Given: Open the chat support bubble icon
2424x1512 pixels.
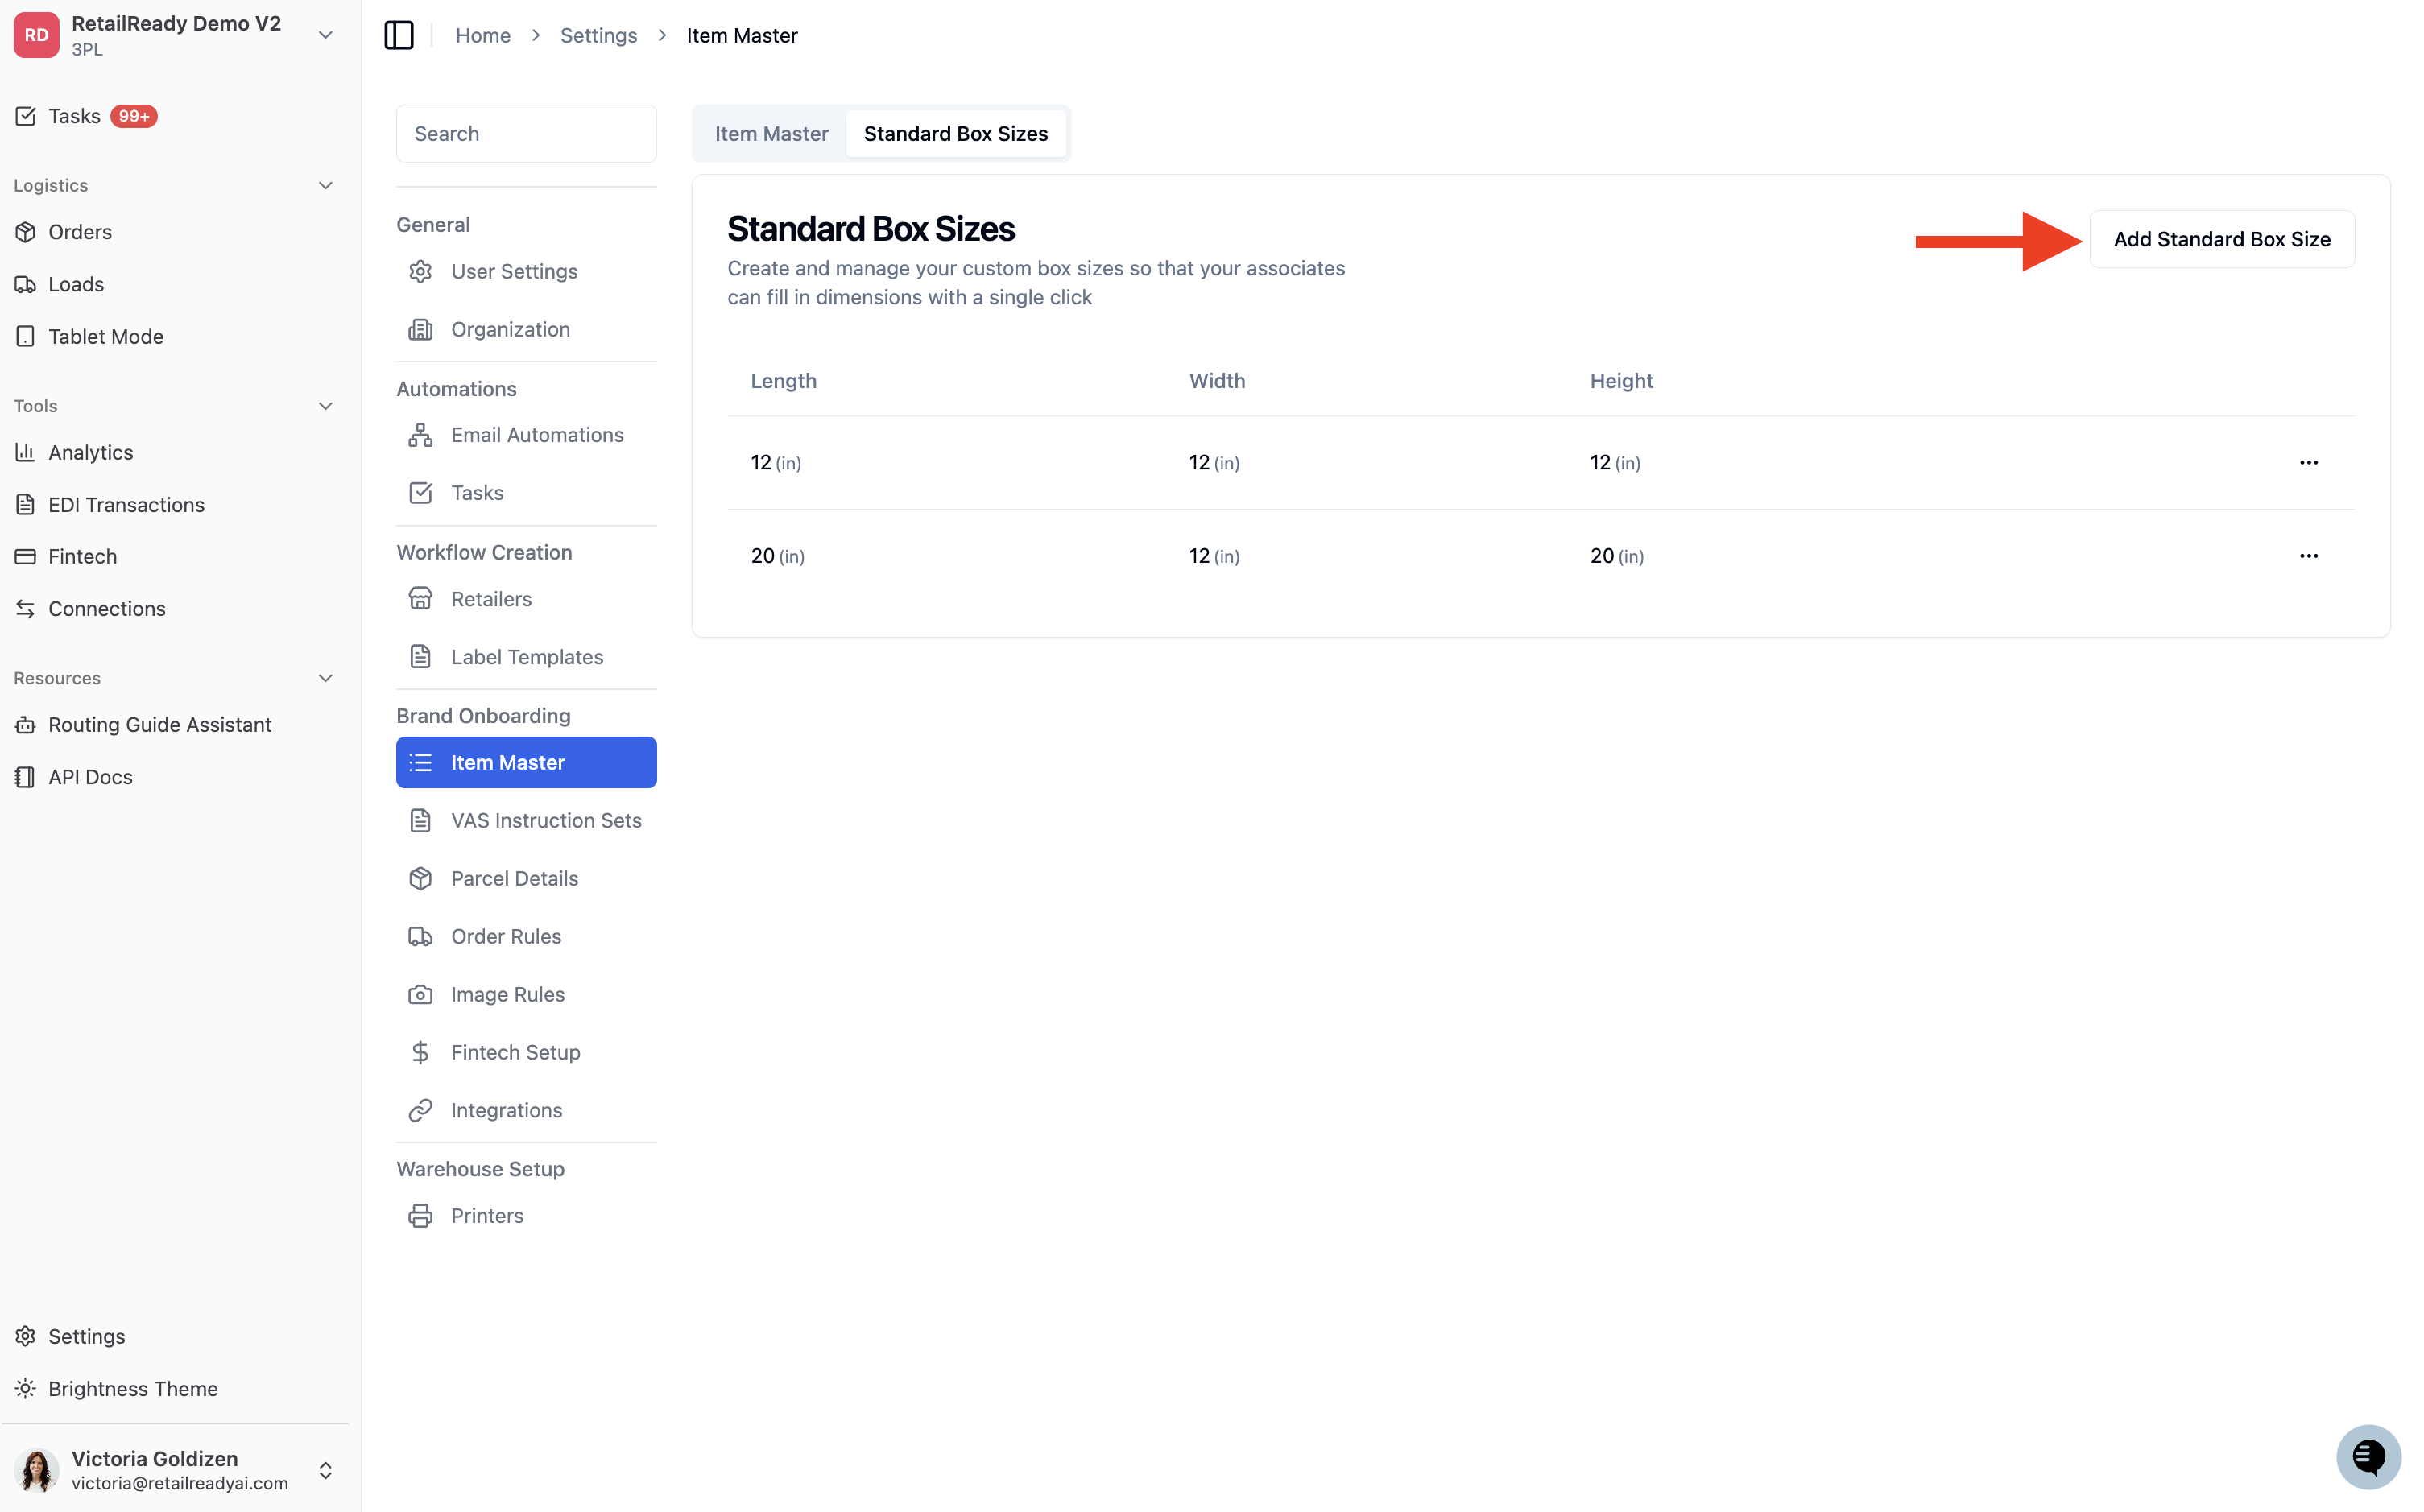Looking at the screenshot, I should [2368, 1456].
